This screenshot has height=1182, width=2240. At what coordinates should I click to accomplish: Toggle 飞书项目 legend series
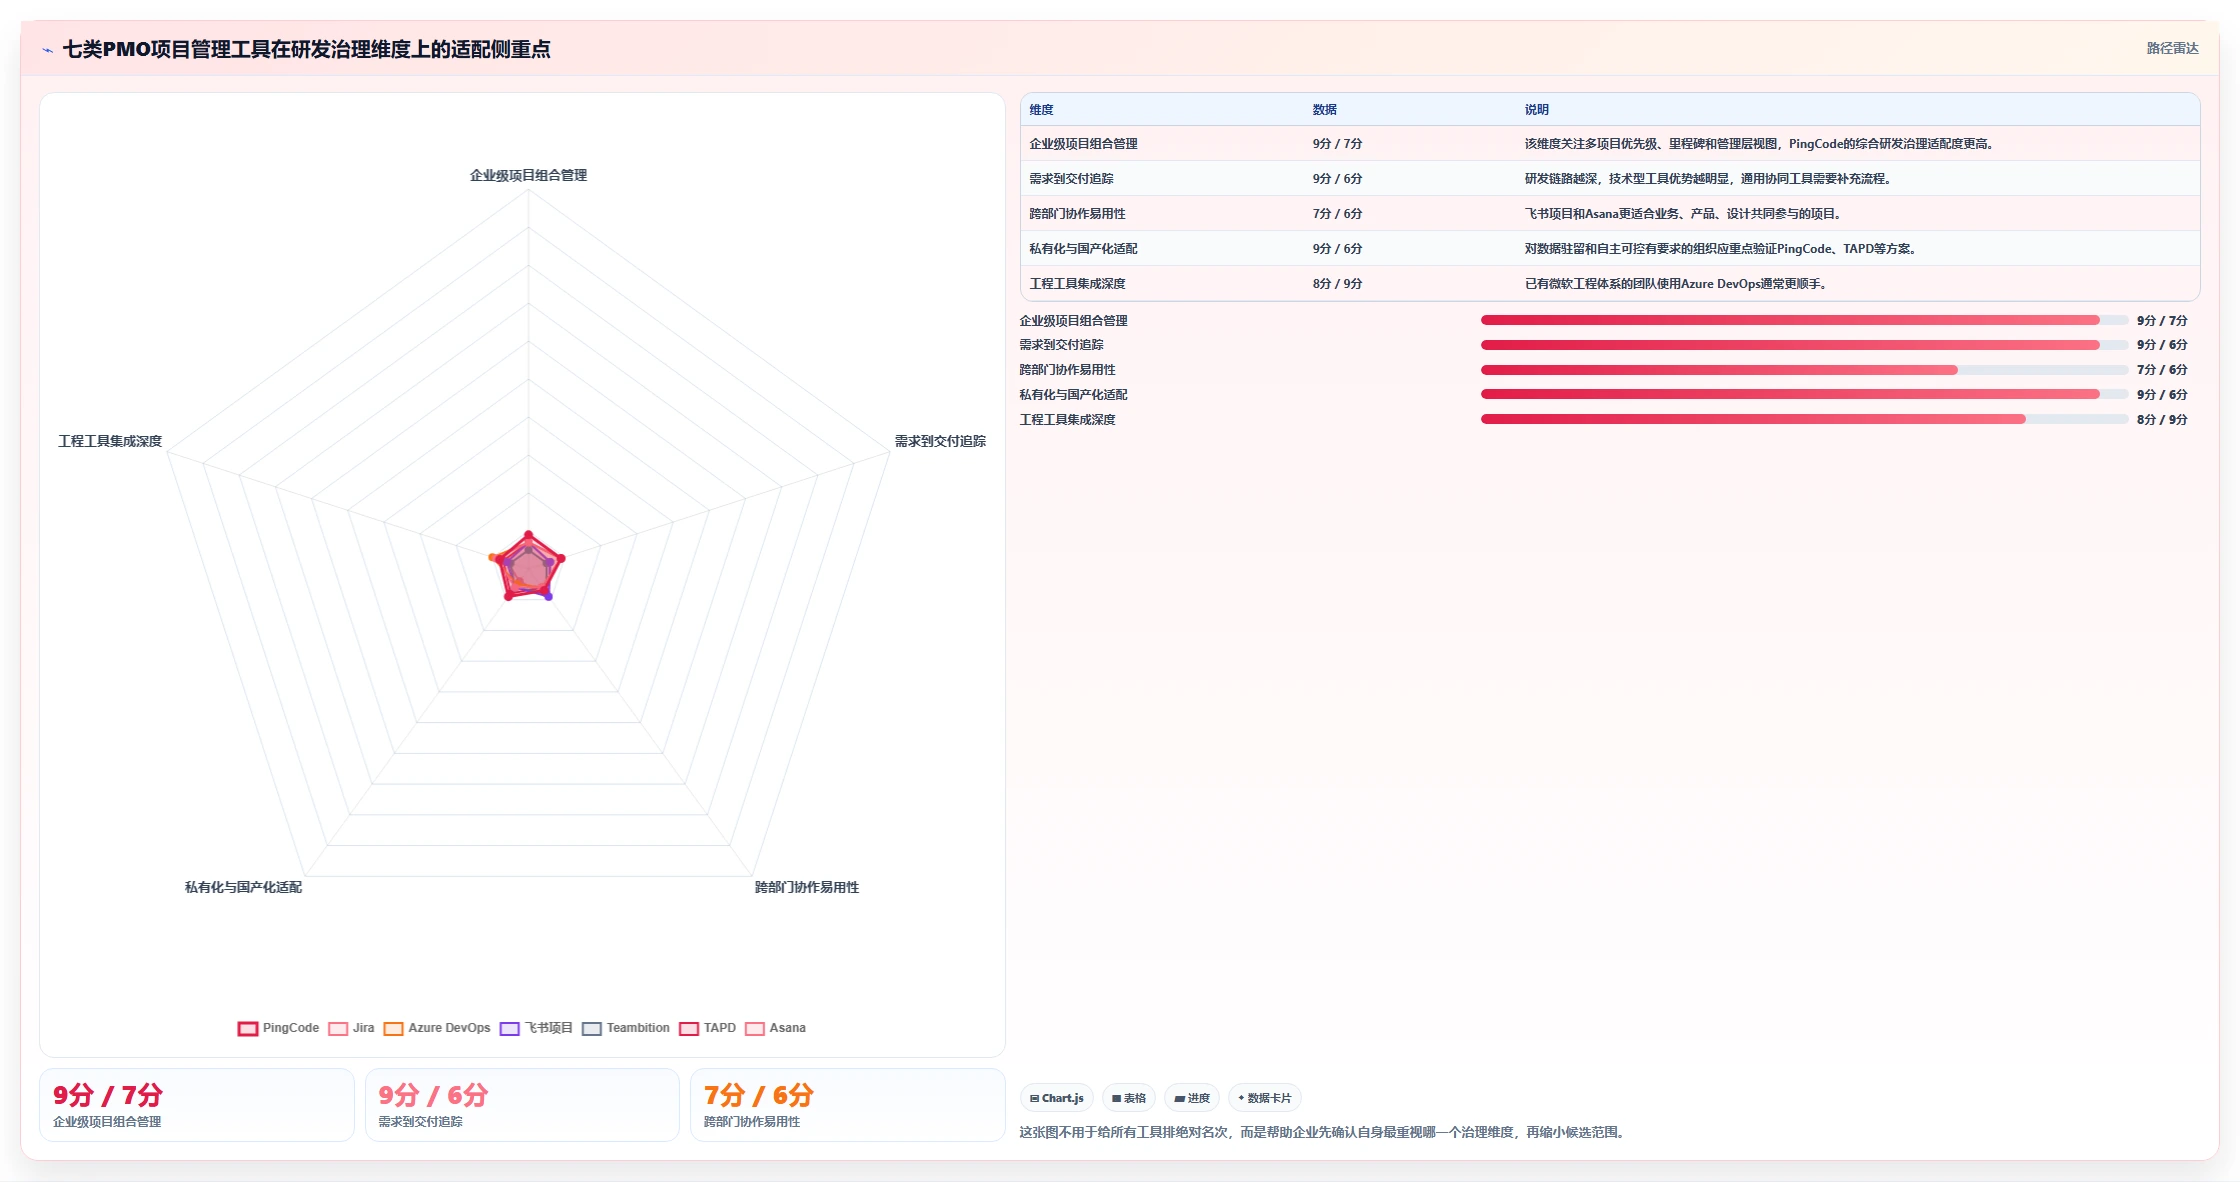pos(536,1028)
